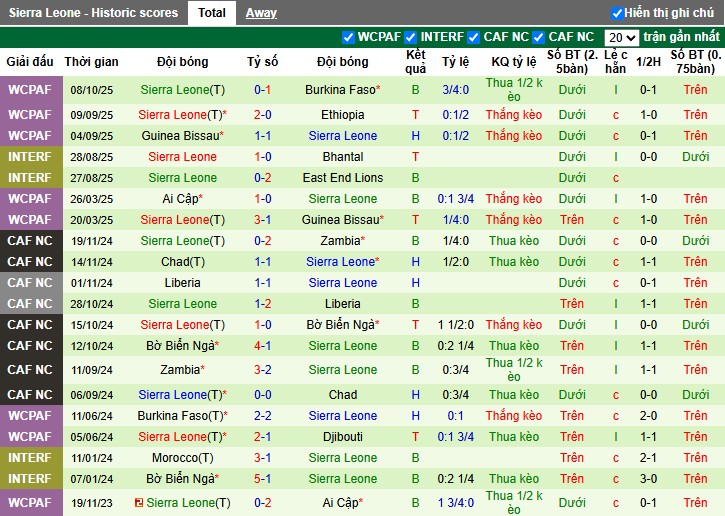
Task: Click the Morocco(T) team link
Action: click(x=182, y=458)
